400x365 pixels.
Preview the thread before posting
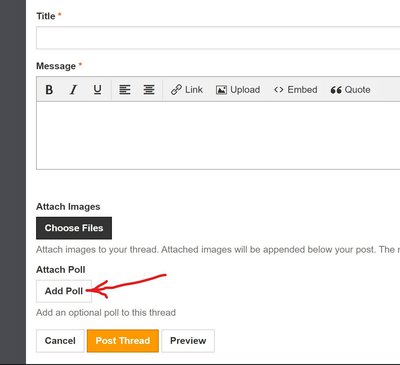pos(188,341)
